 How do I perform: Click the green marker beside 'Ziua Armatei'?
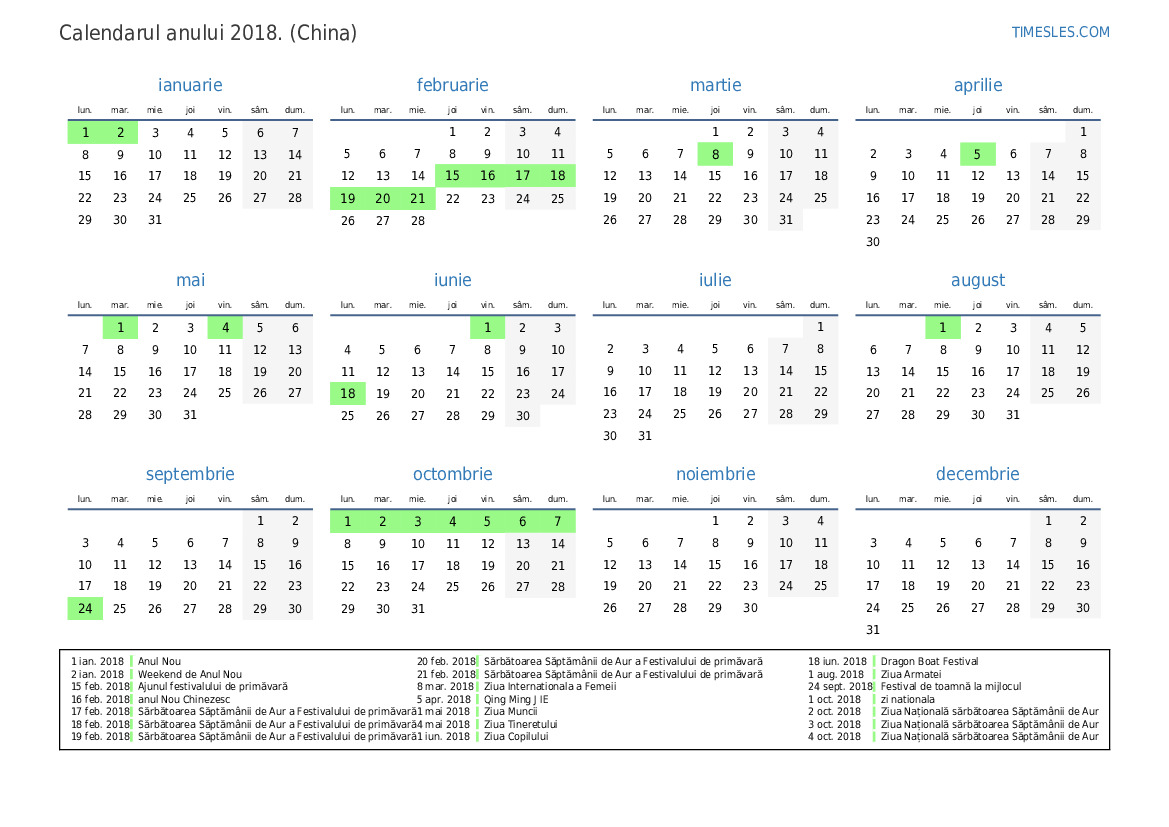point(875,674)
